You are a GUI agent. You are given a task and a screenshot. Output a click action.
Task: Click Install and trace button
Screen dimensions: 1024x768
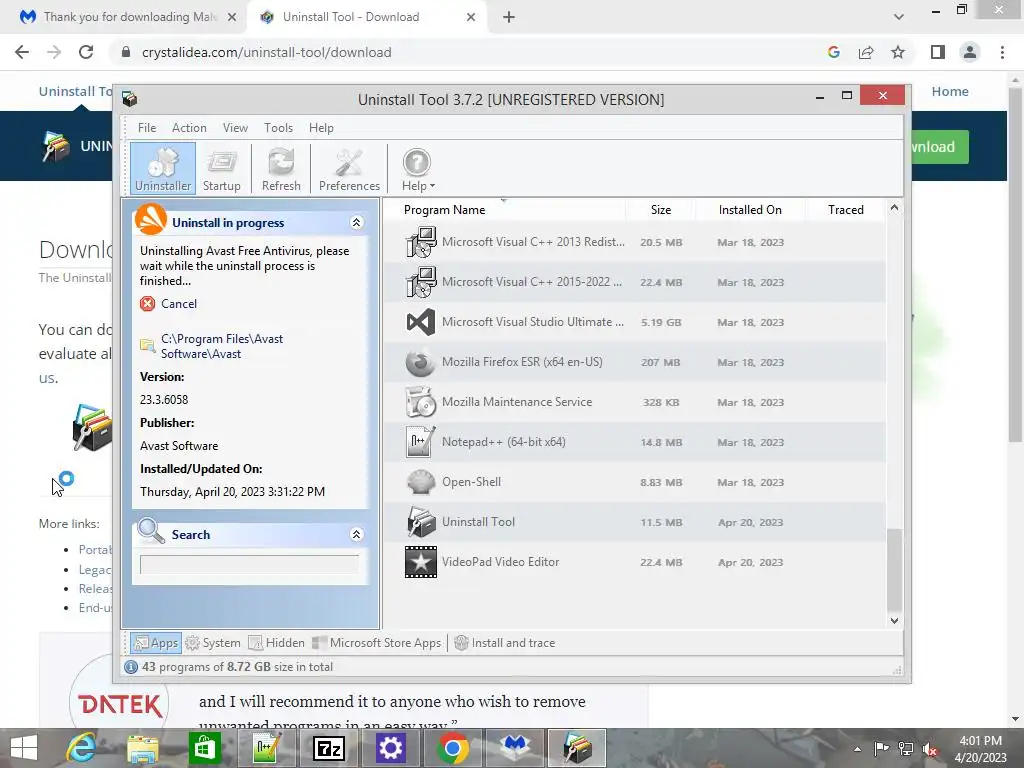point(504,643)
